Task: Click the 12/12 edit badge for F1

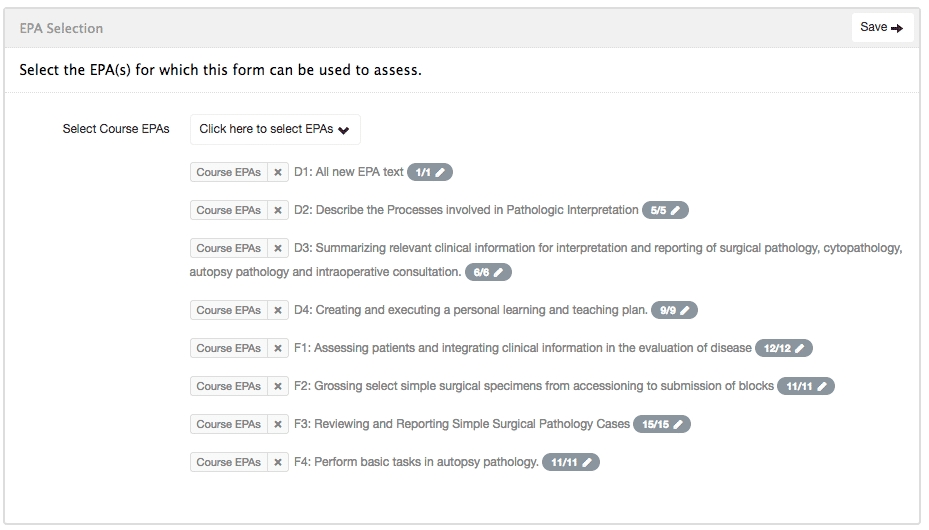Action: click(x=784, y=348)
